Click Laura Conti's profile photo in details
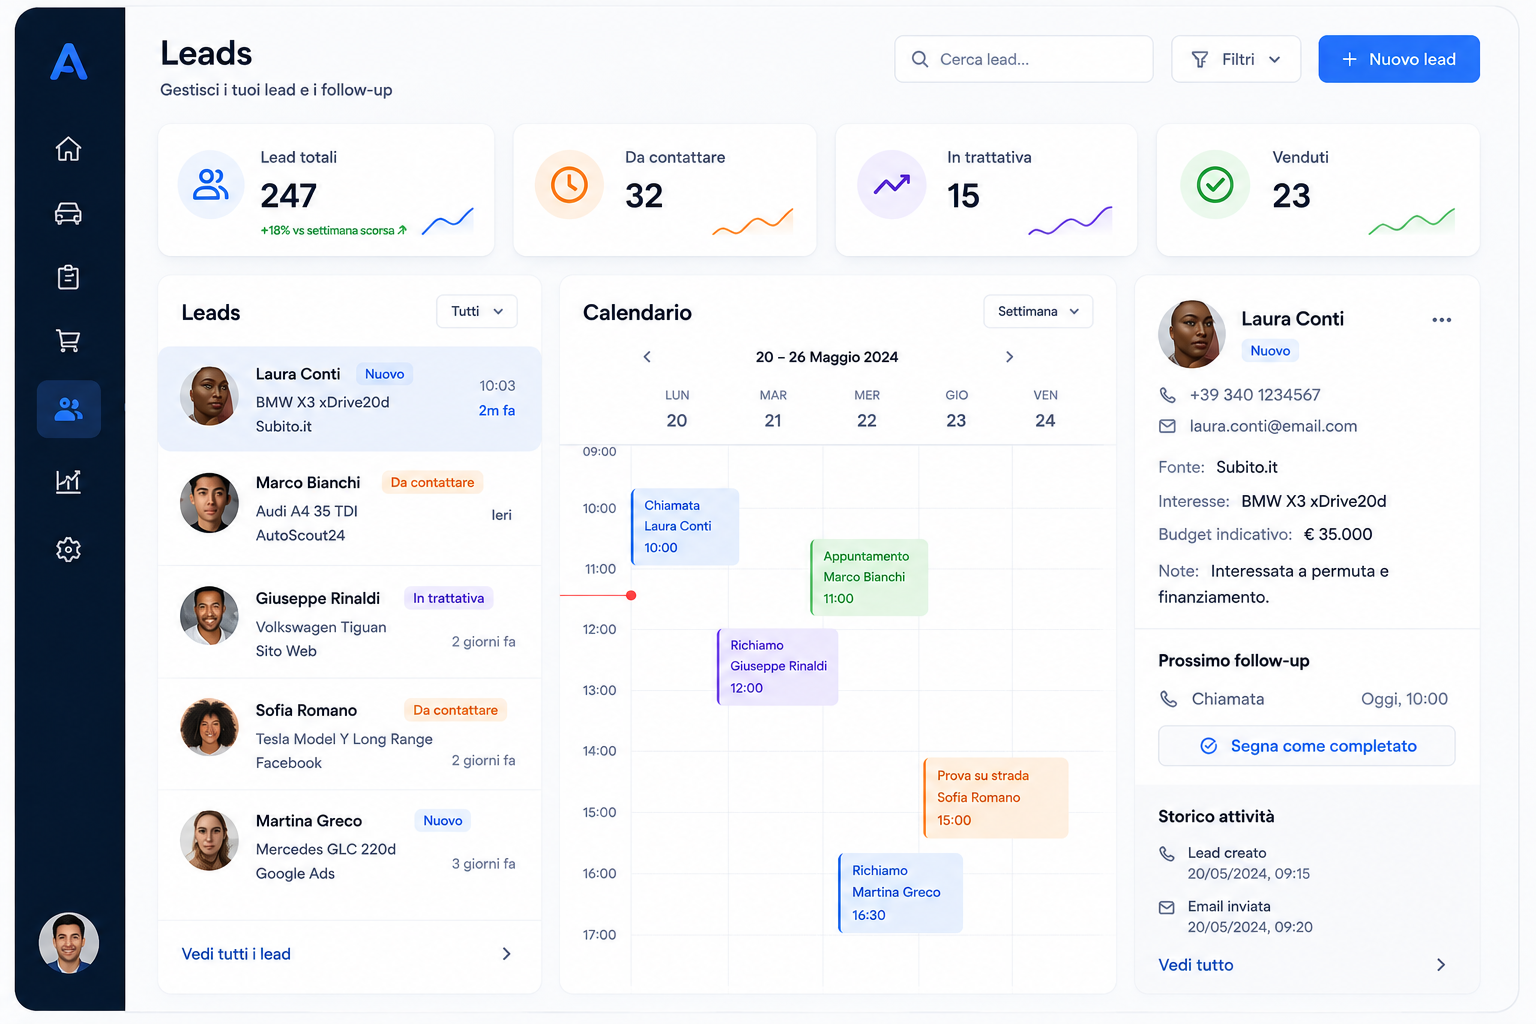Image resolution: width=1536 pixels, height=1024 pixels. coord(1191,333)
